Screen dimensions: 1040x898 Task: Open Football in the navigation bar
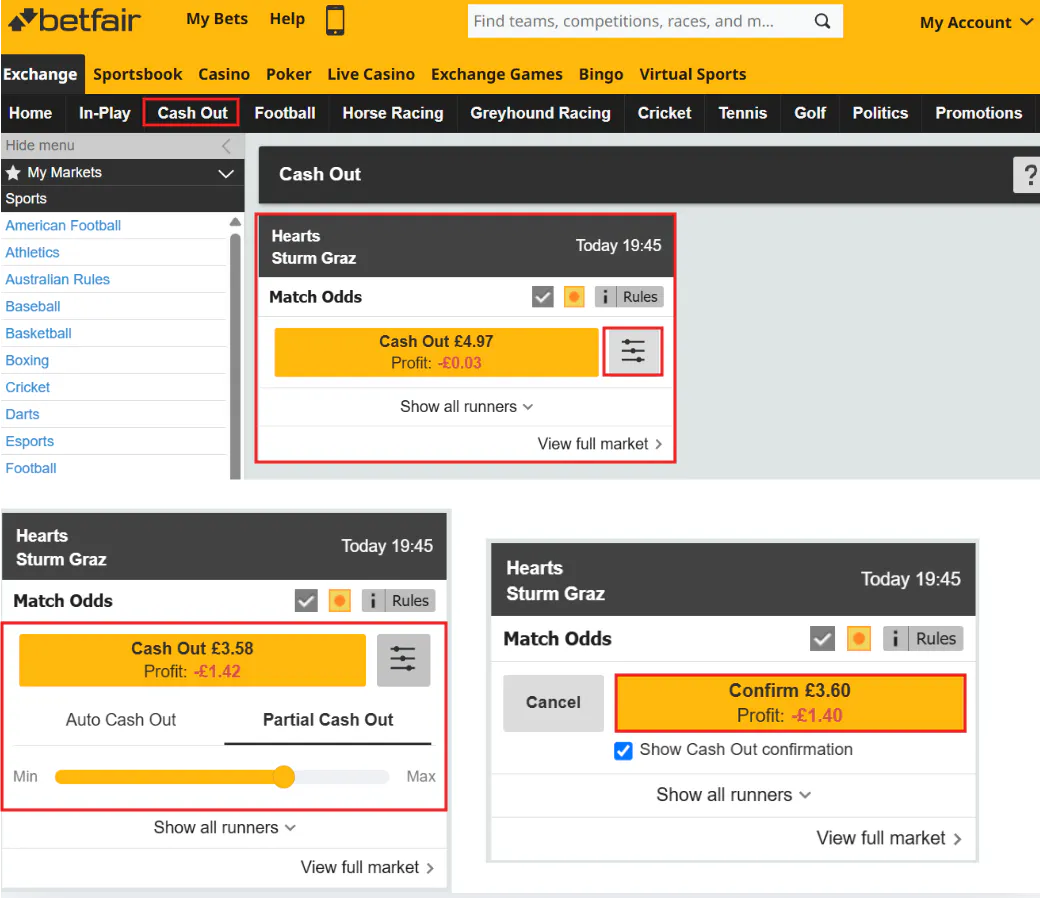pos(285,113)
